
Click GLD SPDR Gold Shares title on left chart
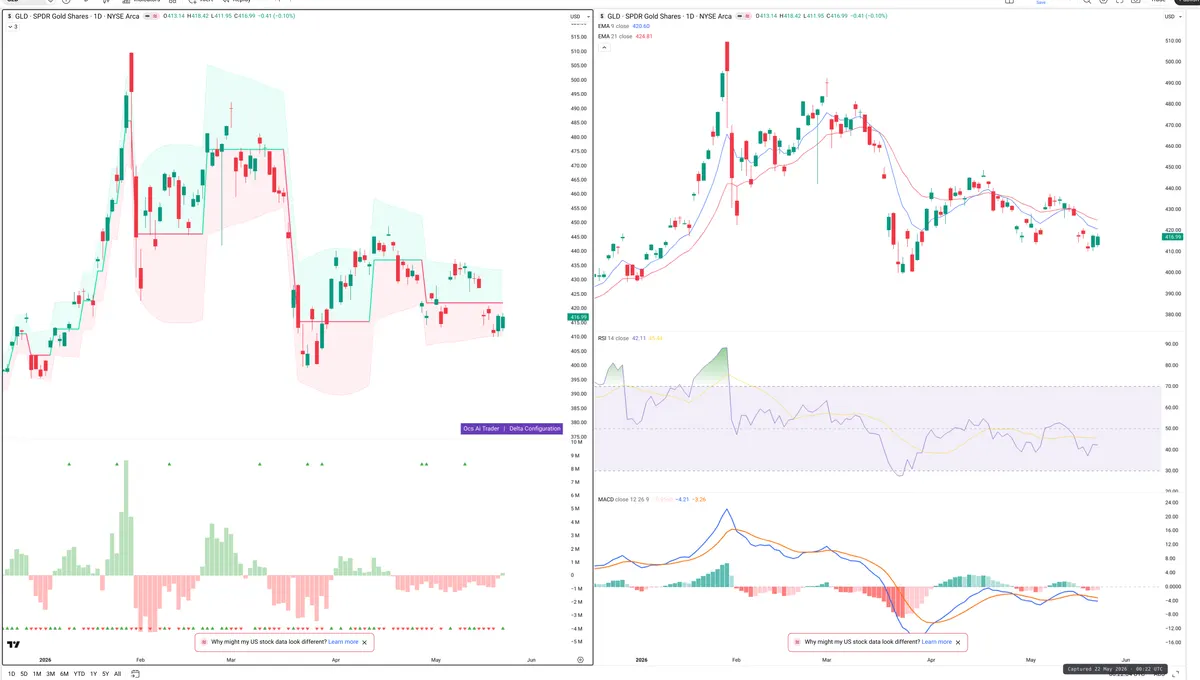click(x=77, y=17)
